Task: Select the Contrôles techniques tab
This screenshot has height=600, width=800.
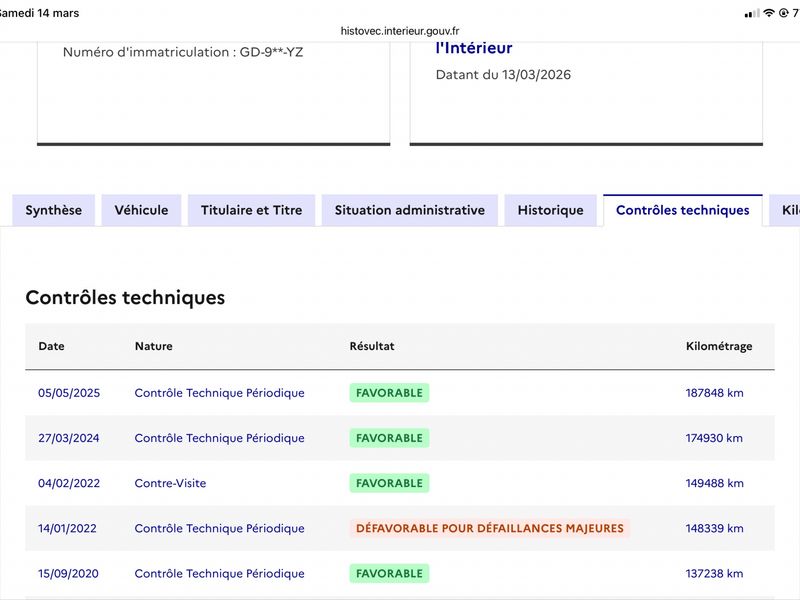Action: click(682, 210)
